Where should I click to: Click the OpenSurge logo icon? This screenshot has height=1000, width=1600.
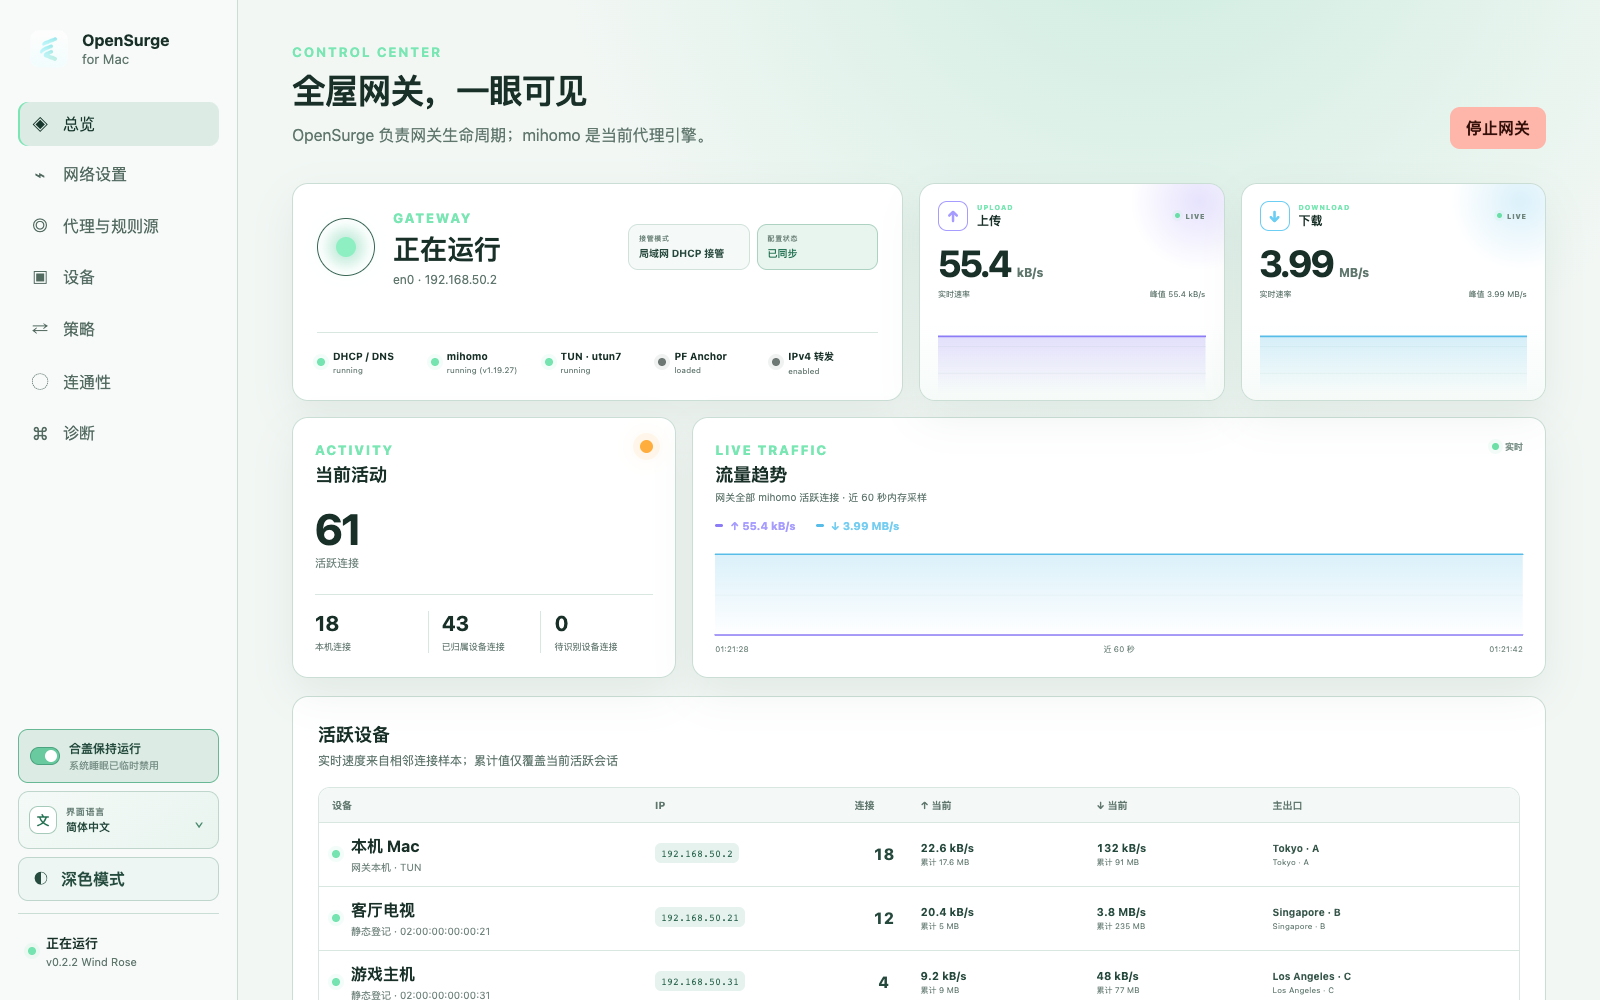[x=49, y=48]
